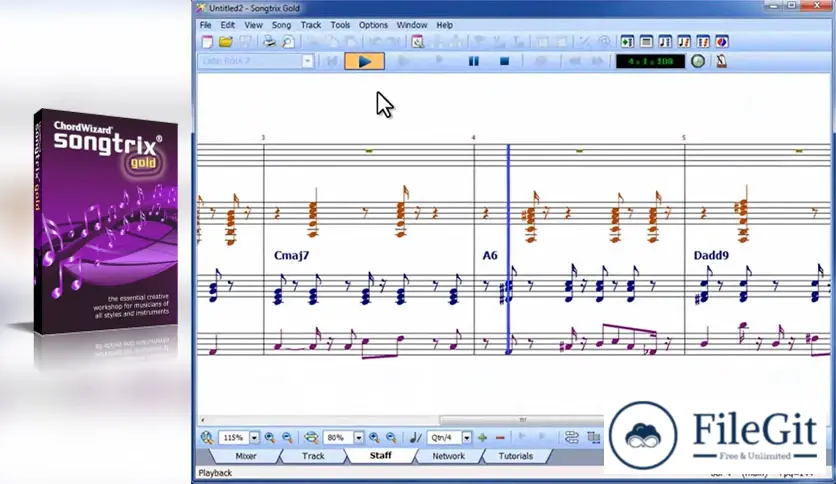
Task: Zoom in using icon right of 115%
Action: click(x=270, y=438)
